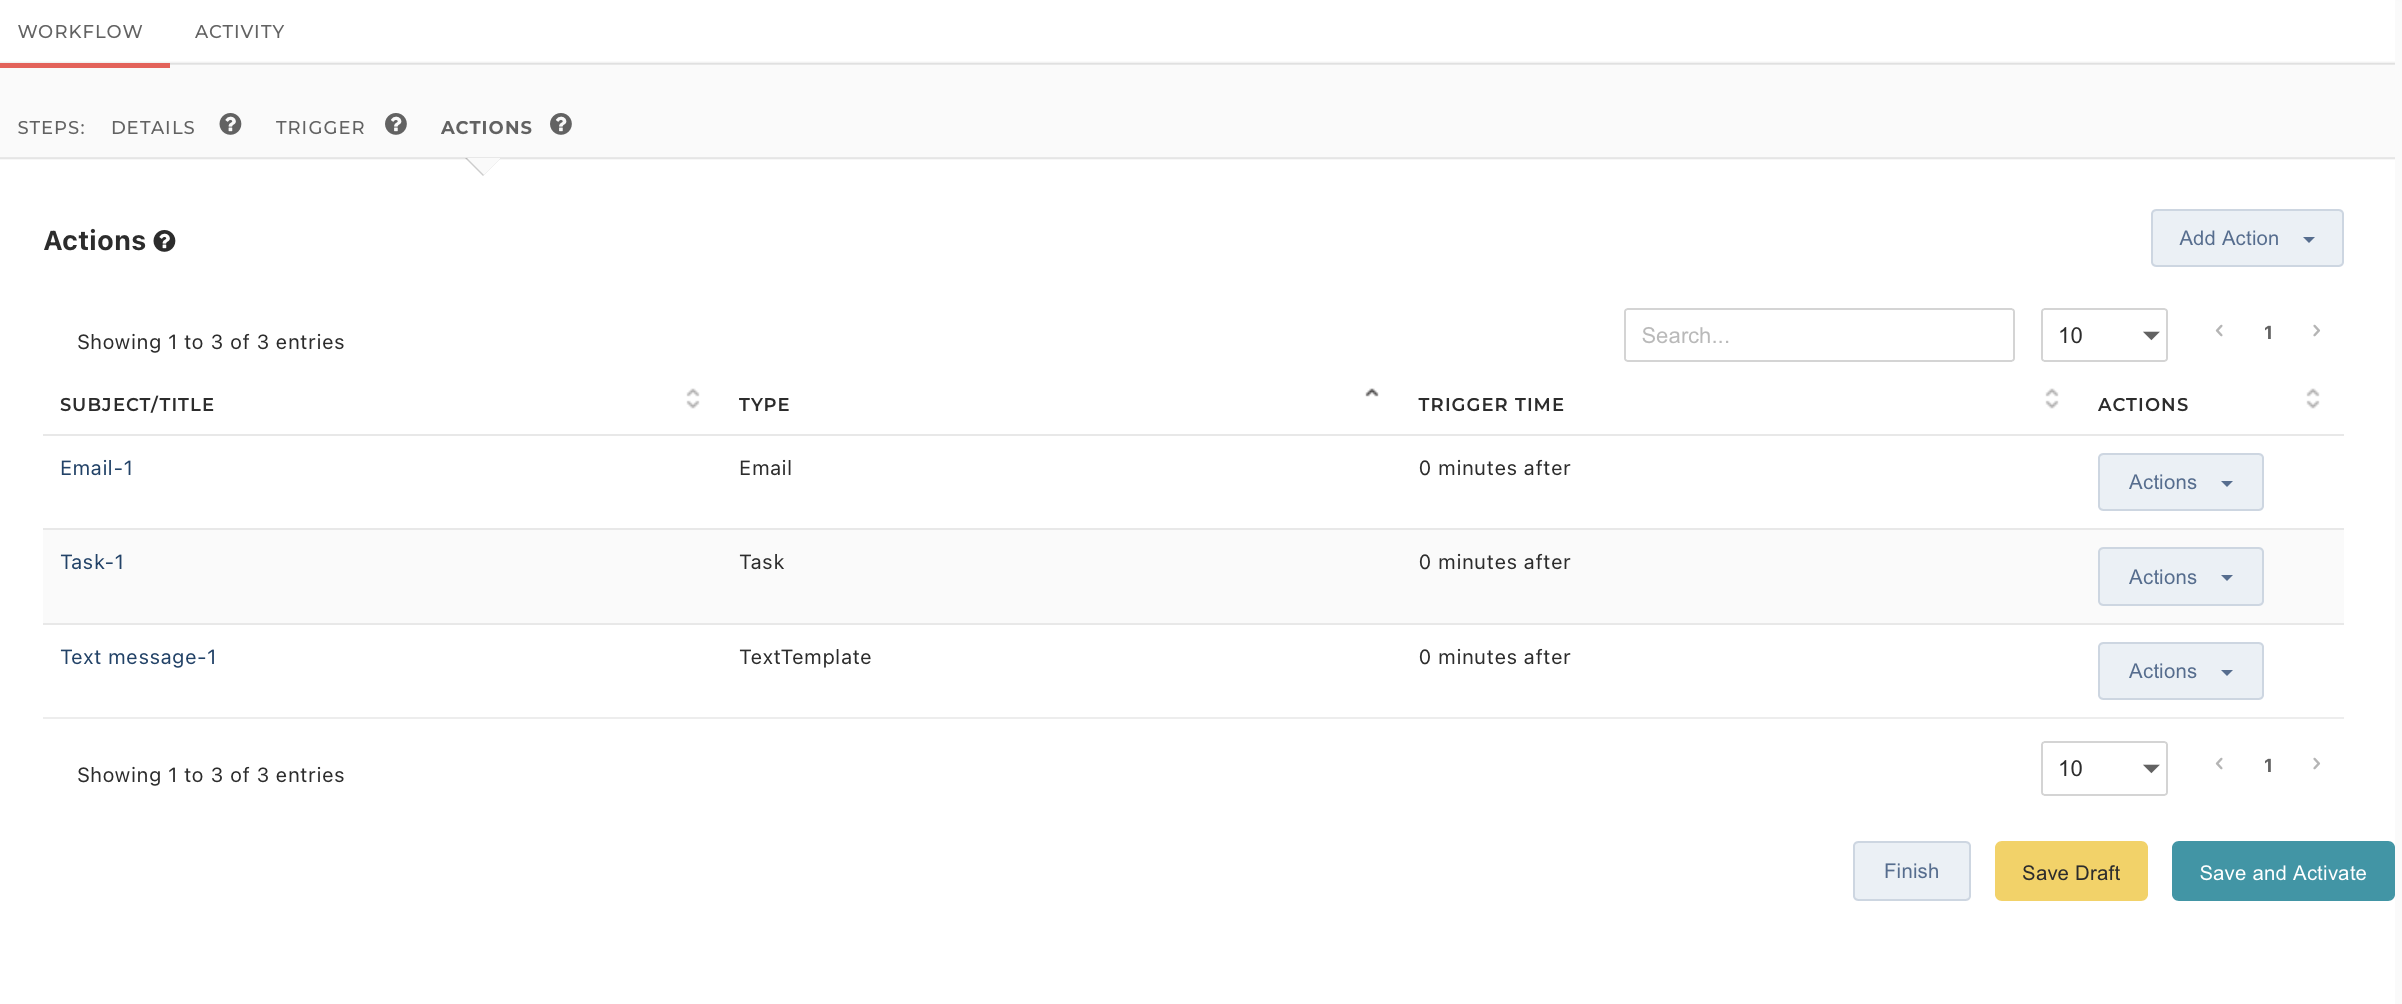
Task: Open the Details step
Action: pos(153,127)
